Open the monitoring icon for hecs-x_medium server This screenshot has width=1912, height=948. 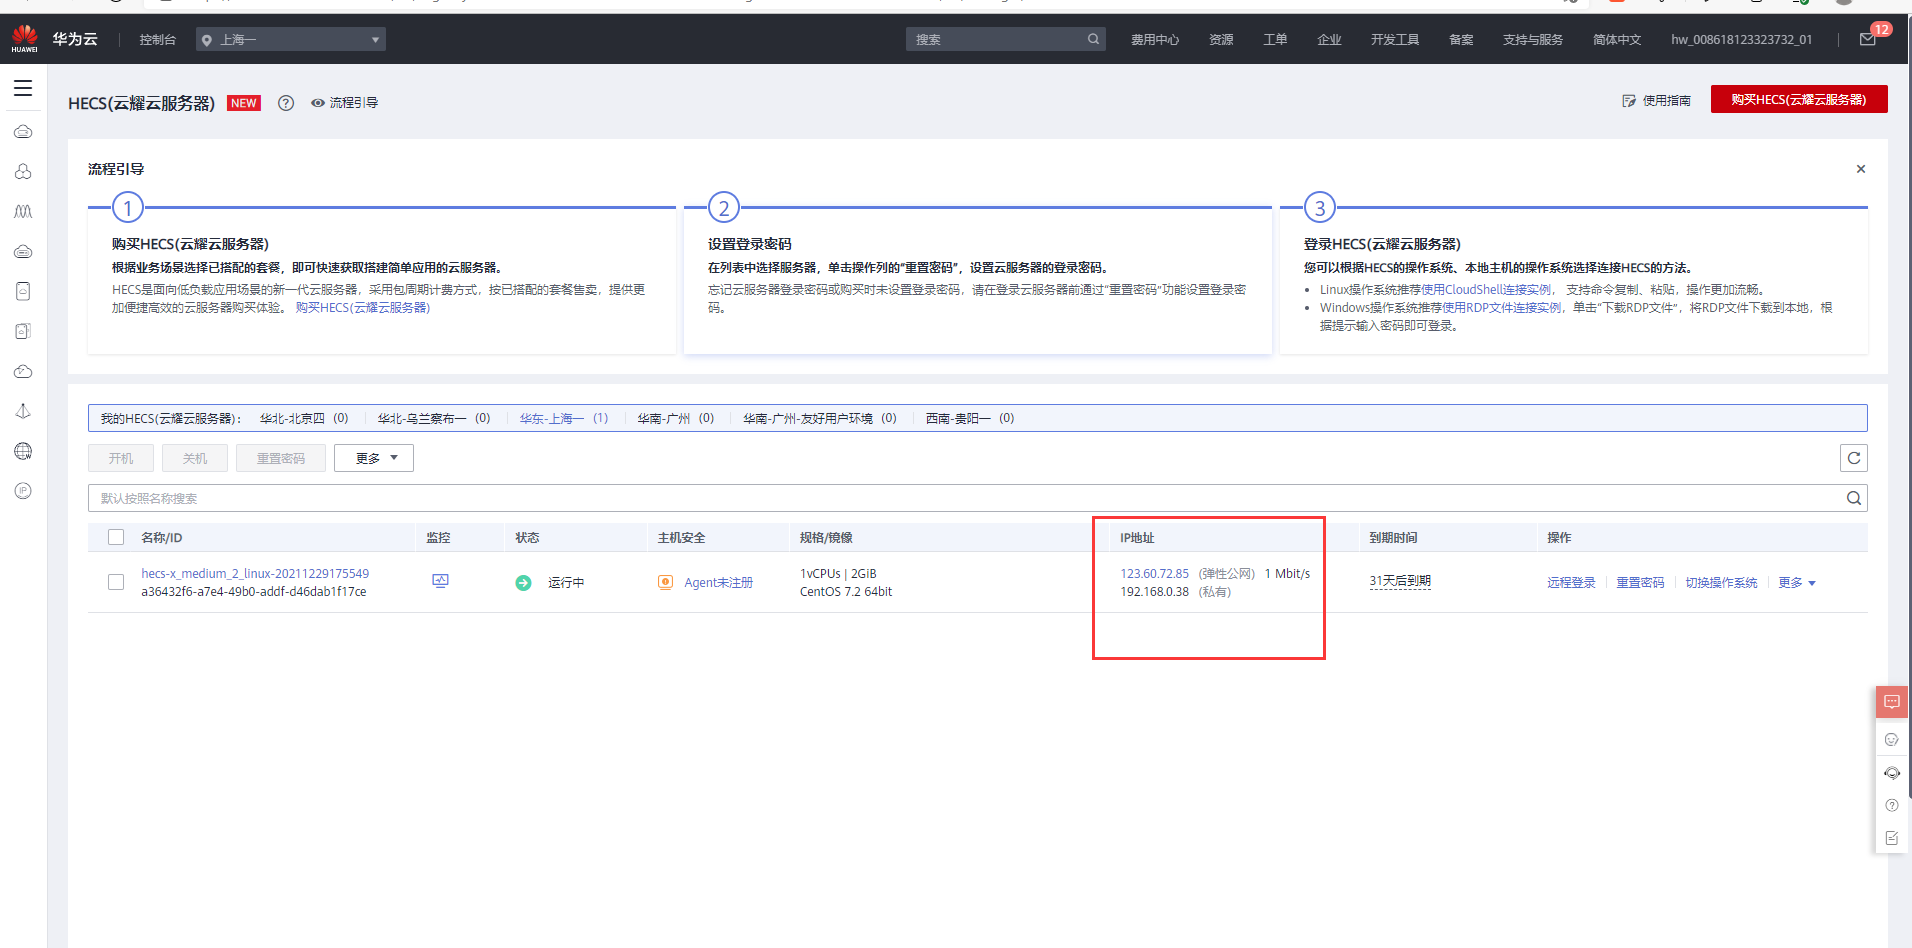(x=440, y=581)
